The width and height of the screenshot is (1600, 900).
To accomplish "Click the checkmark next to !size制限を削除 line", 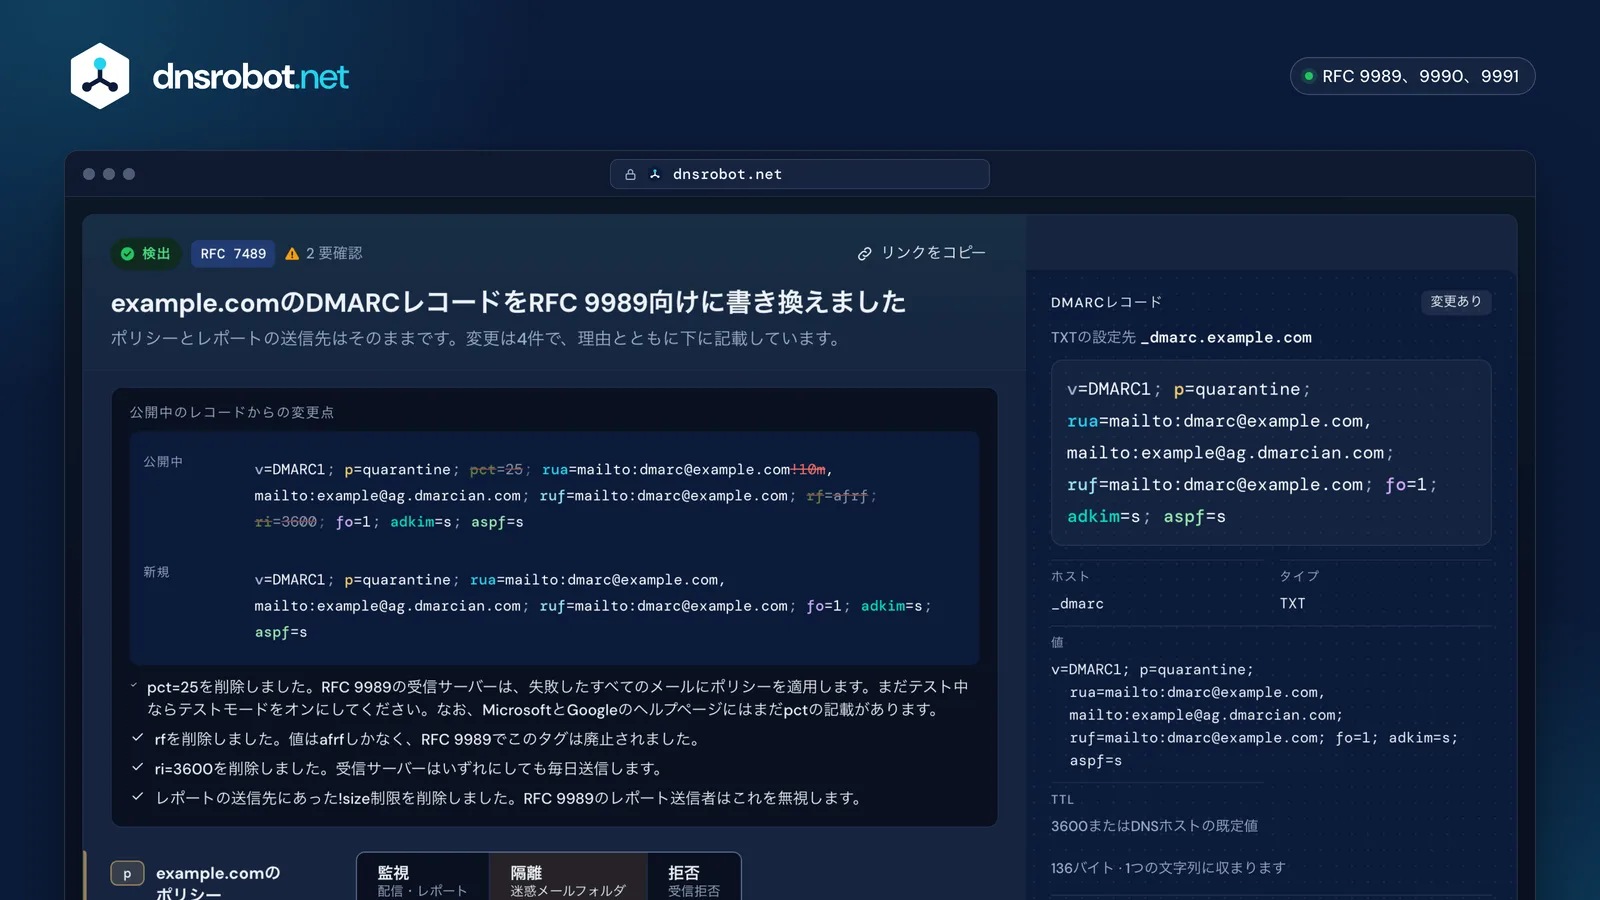I will (x=138, y=797).
